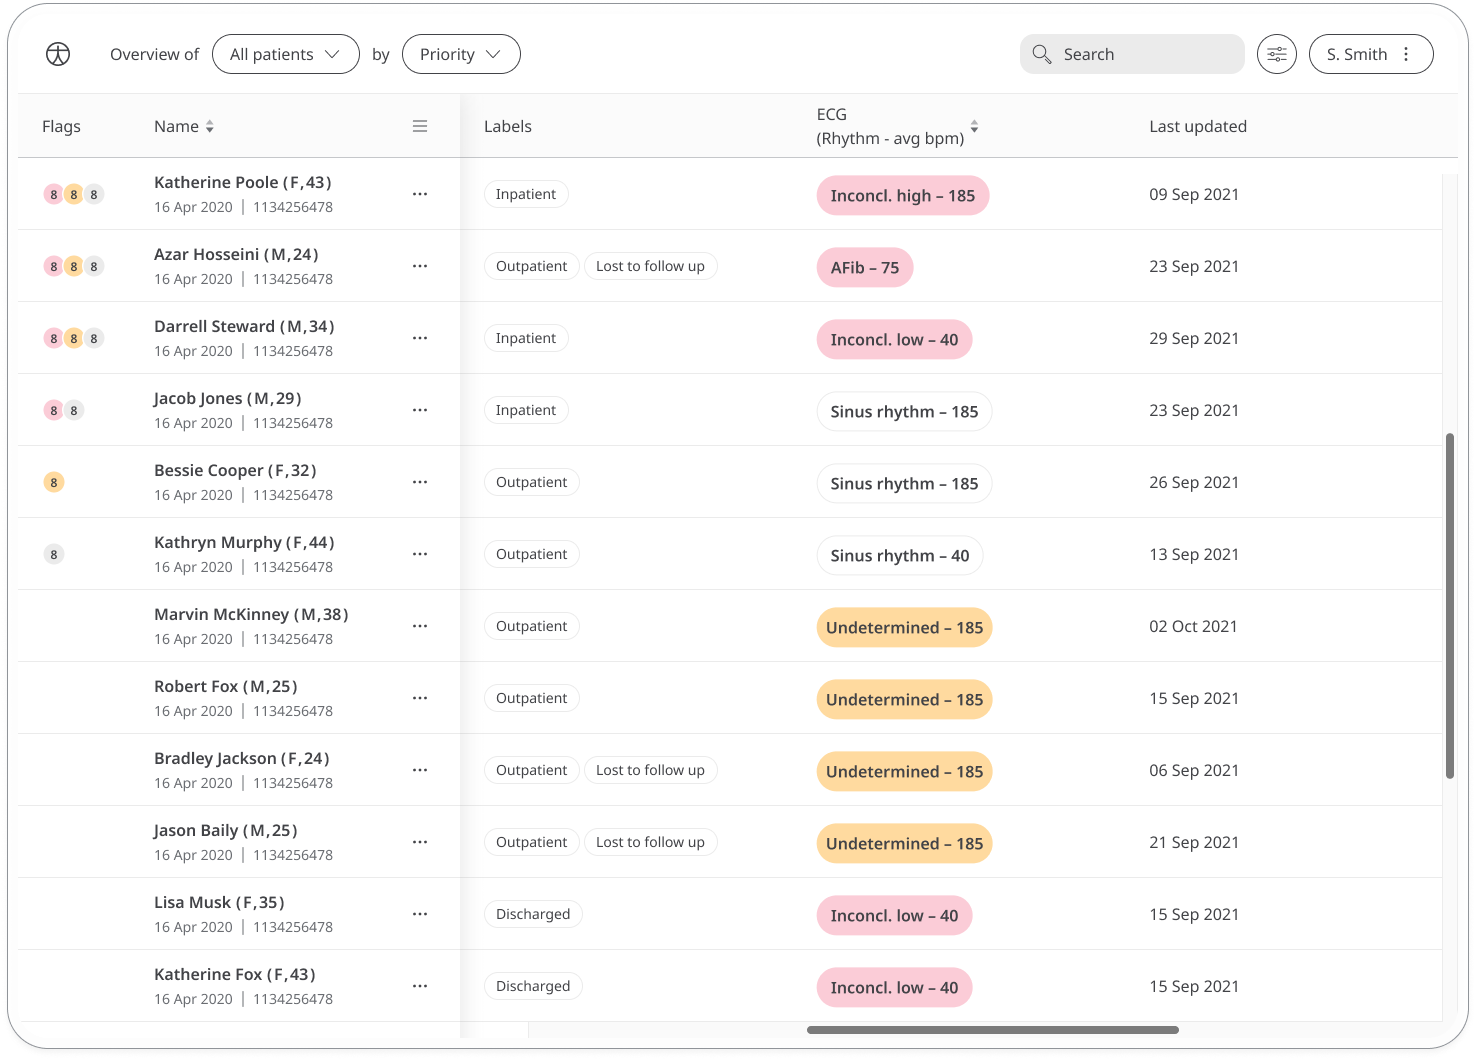
Task: Open patient Bradley Jackson
Action: point(242,758)
